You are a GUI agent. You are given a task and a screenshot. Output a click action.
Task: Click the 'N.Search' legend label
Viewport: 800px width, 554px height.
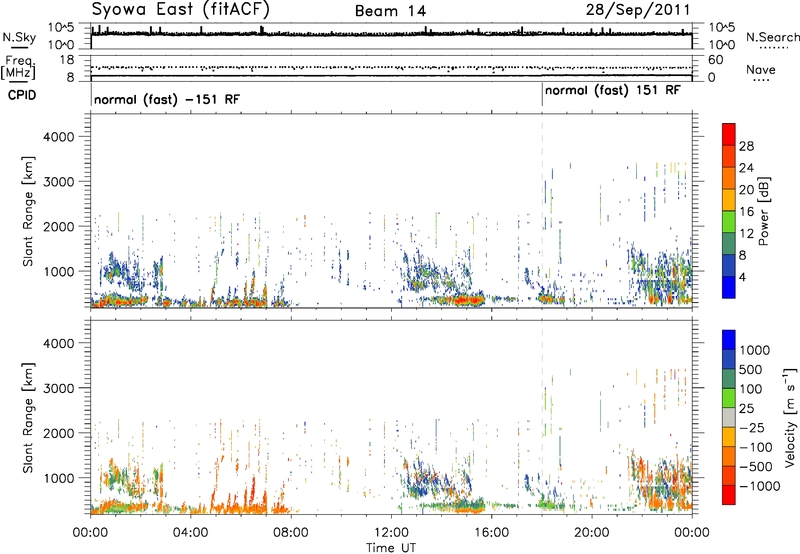[x=772, y=37]
